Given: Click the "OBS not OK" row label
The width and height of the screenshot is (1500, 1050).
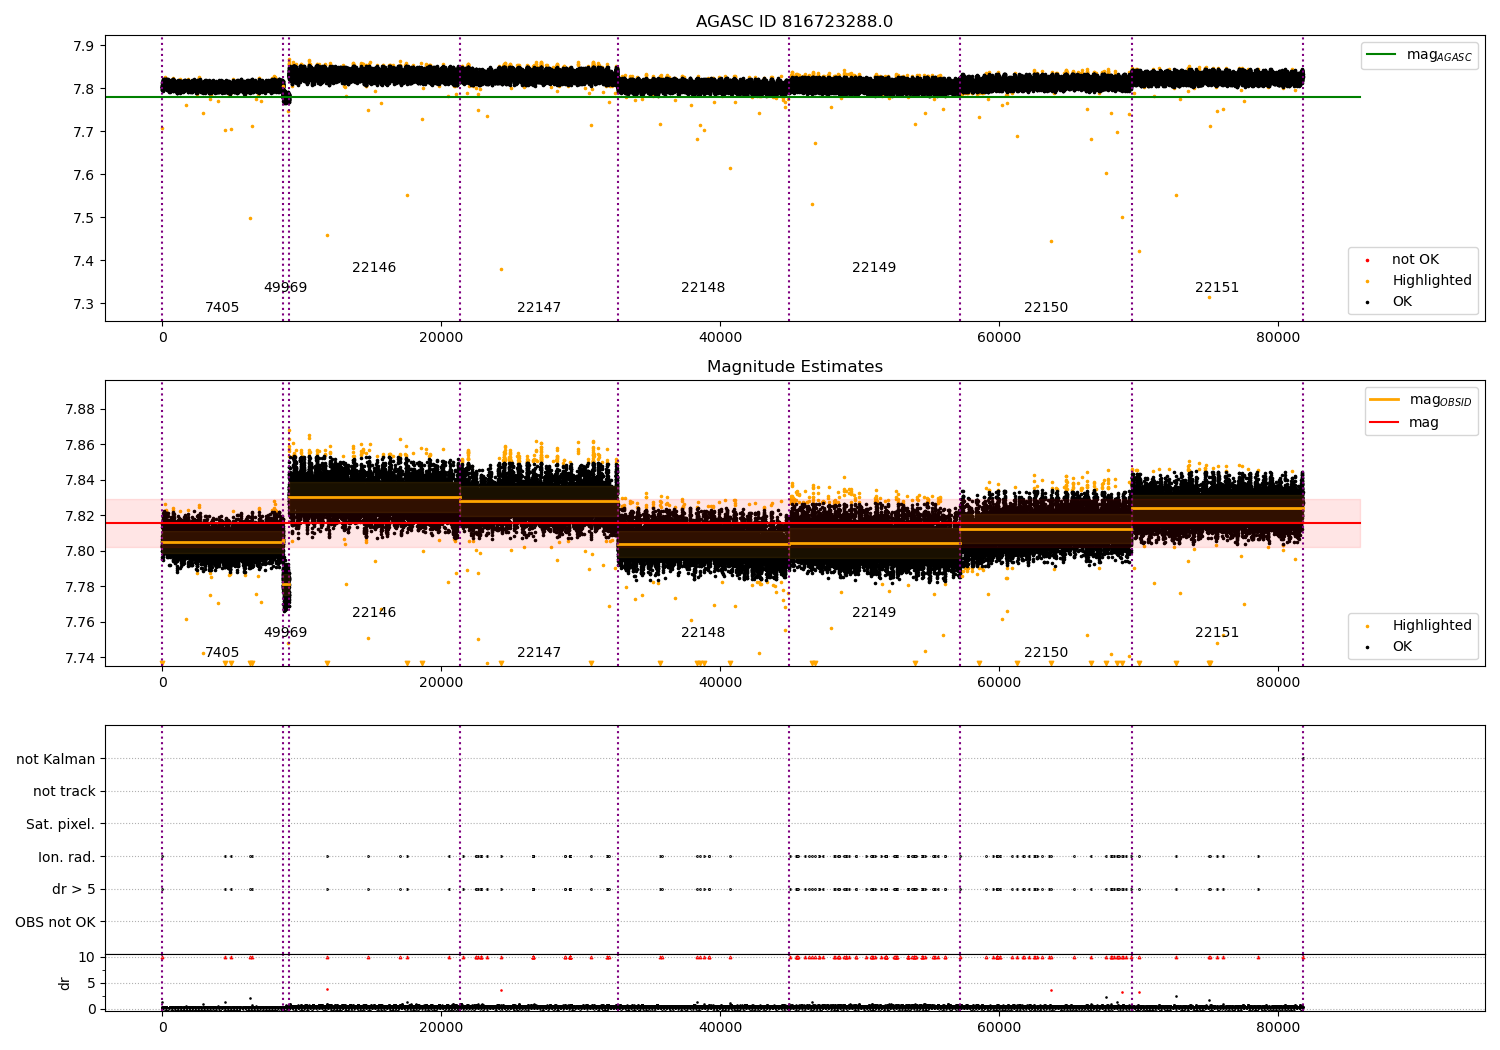Looking at the screenshot, I should point(56,922).
